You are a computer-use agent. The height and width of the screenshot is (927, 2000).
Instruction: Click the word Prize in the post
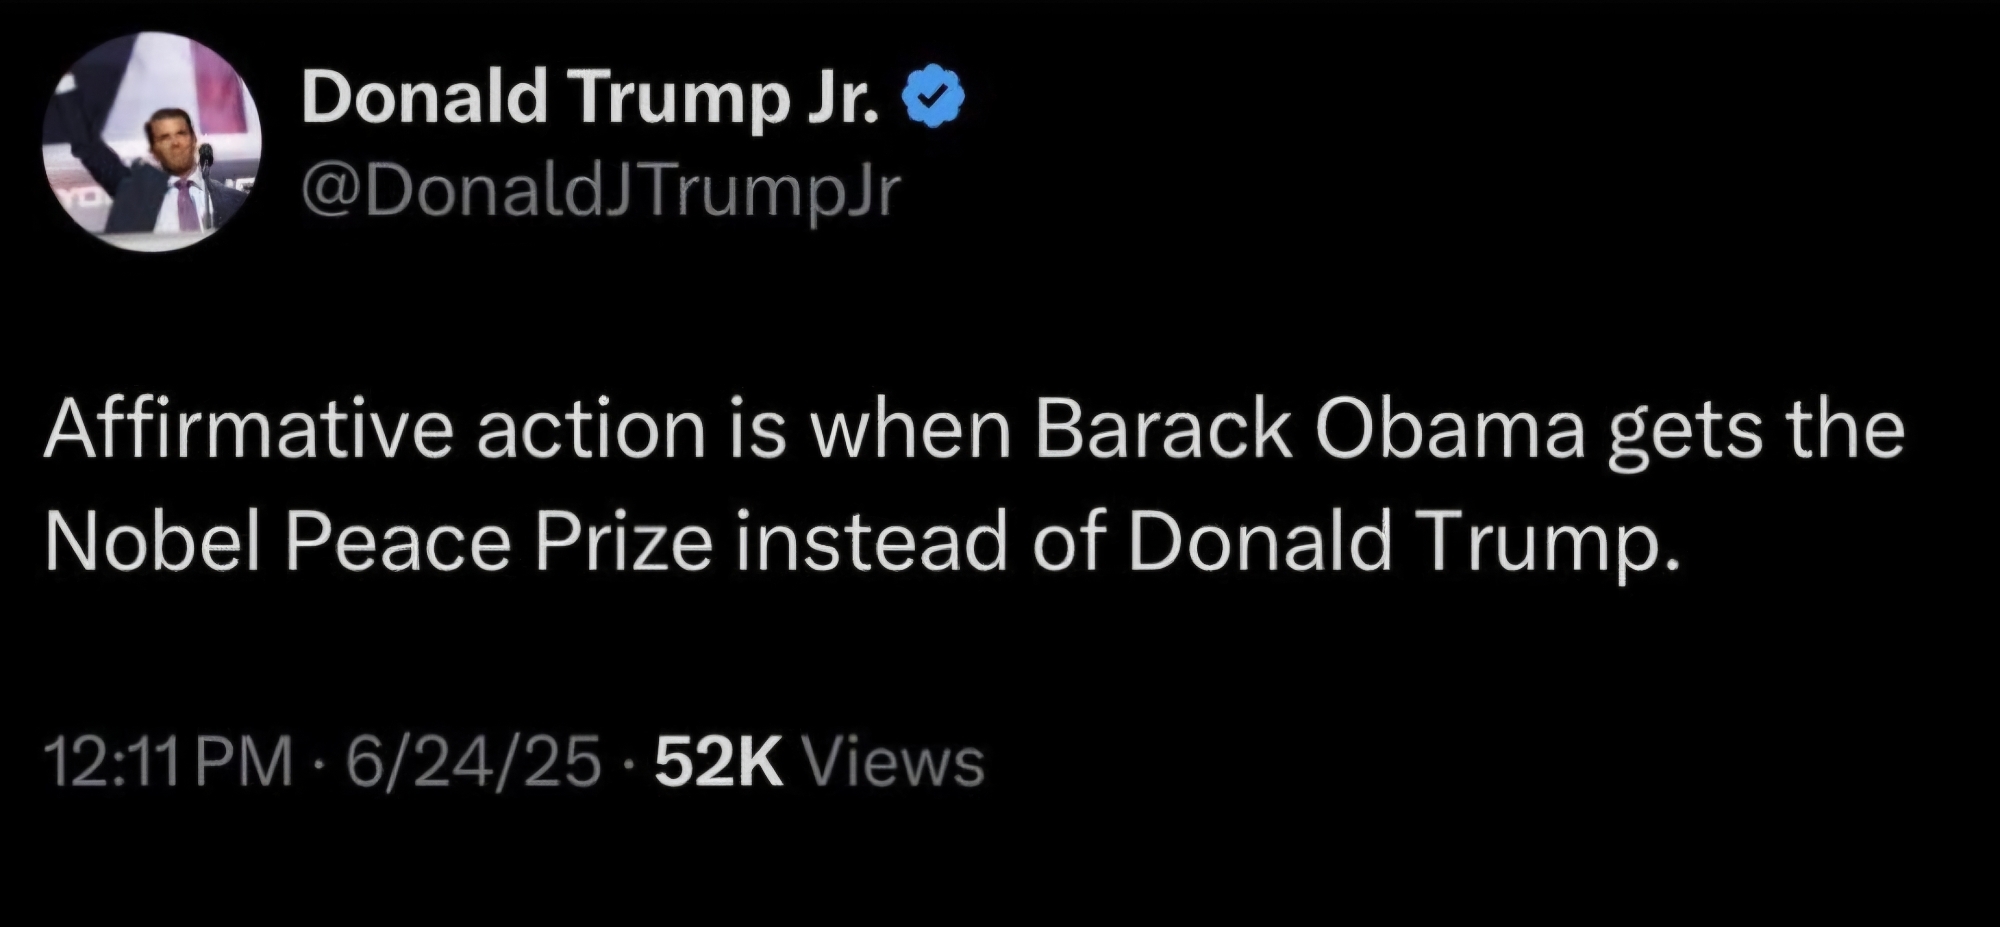pos(624,543)
